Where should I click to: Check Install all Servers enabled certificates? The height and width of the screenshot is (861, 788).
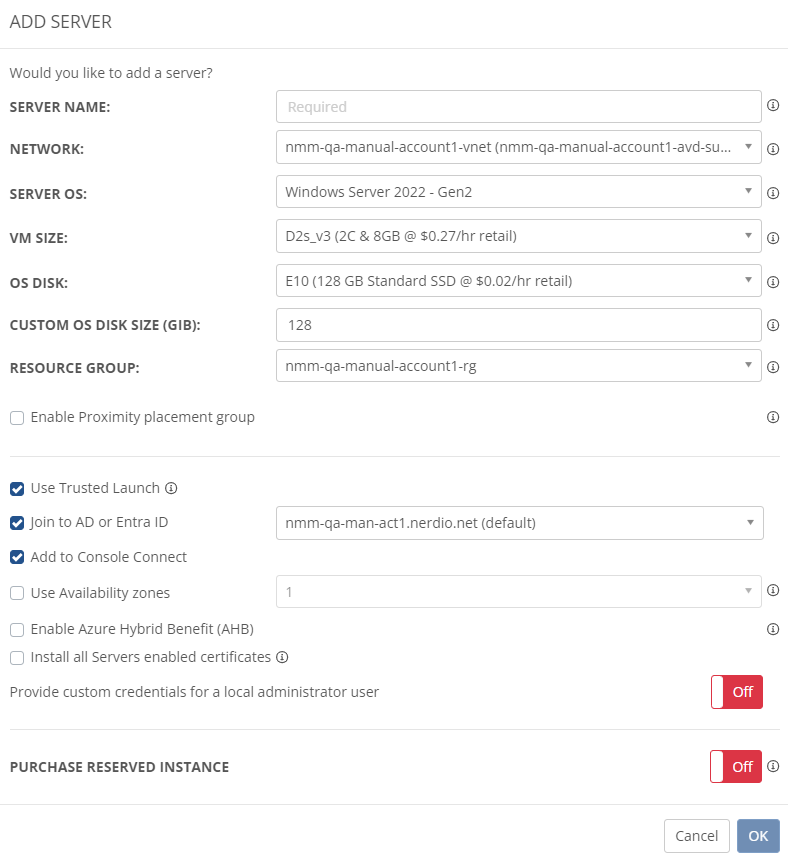15,657
